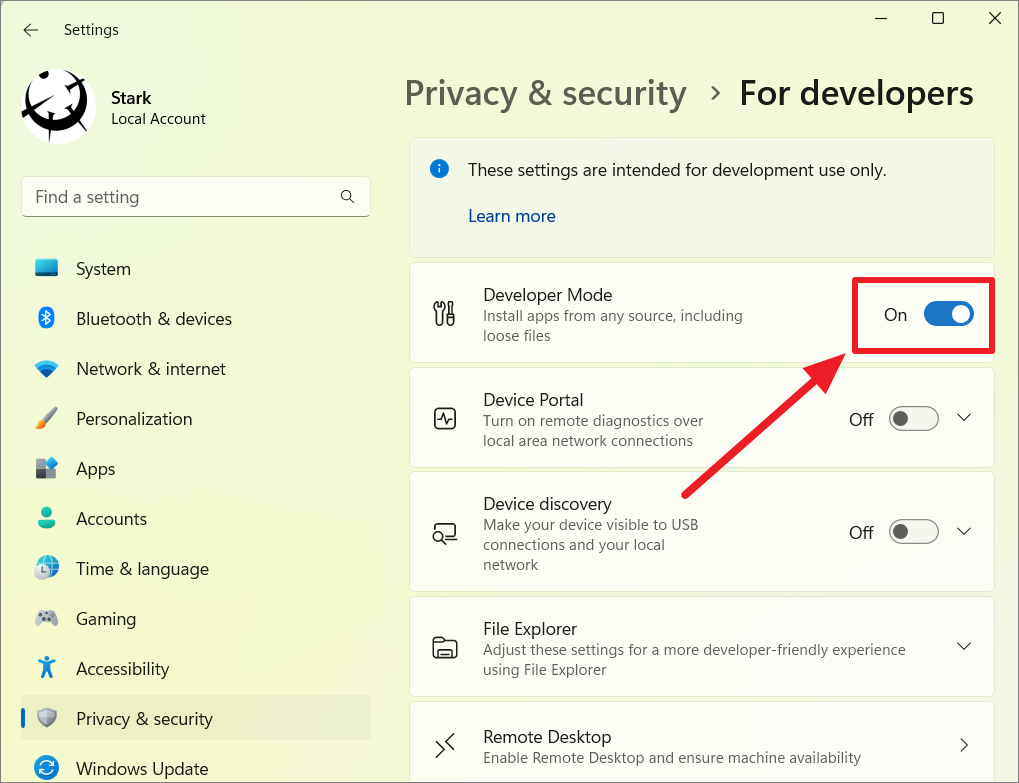Click the Local Account label
This screenshot has width=1019, height=783.
point(158,119)
